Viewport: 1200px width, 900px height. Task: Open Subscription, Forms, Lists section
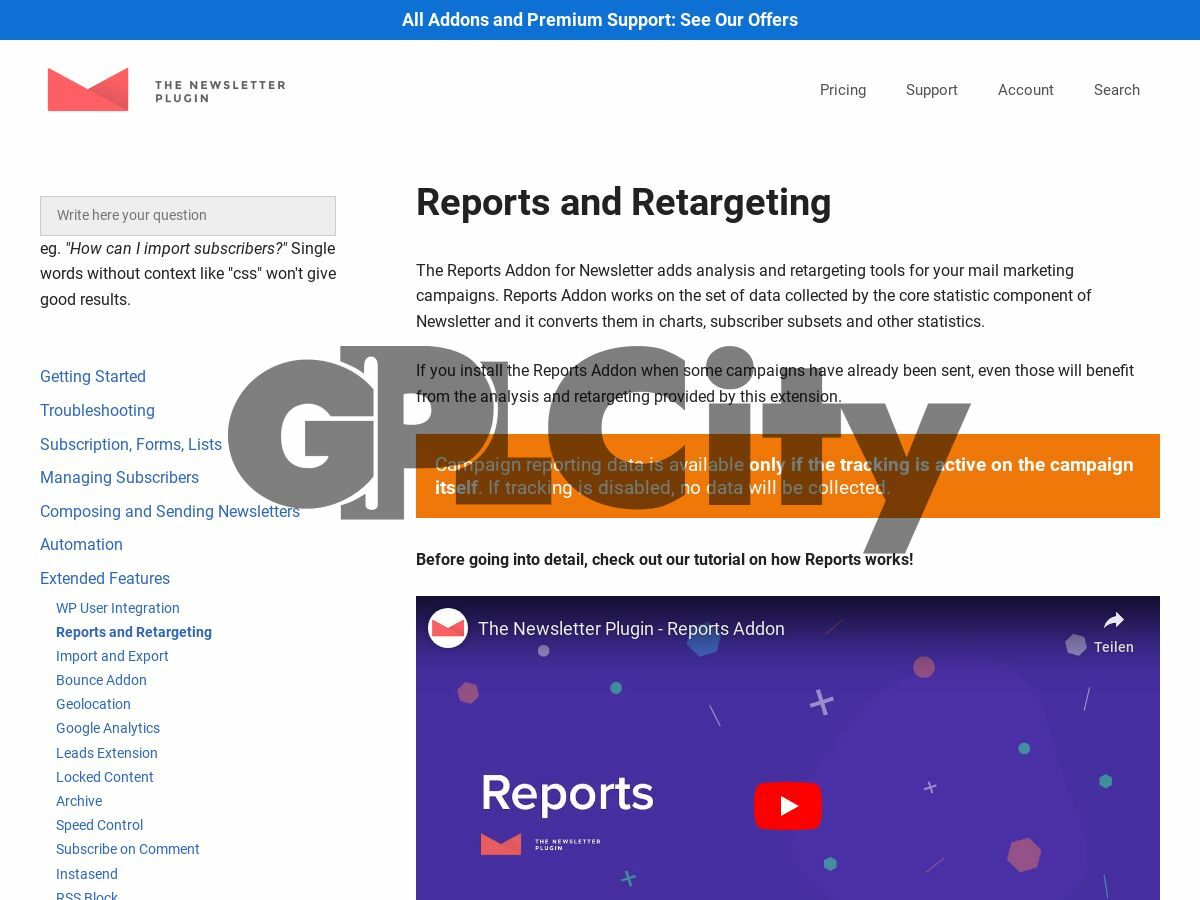click(131, 444)
